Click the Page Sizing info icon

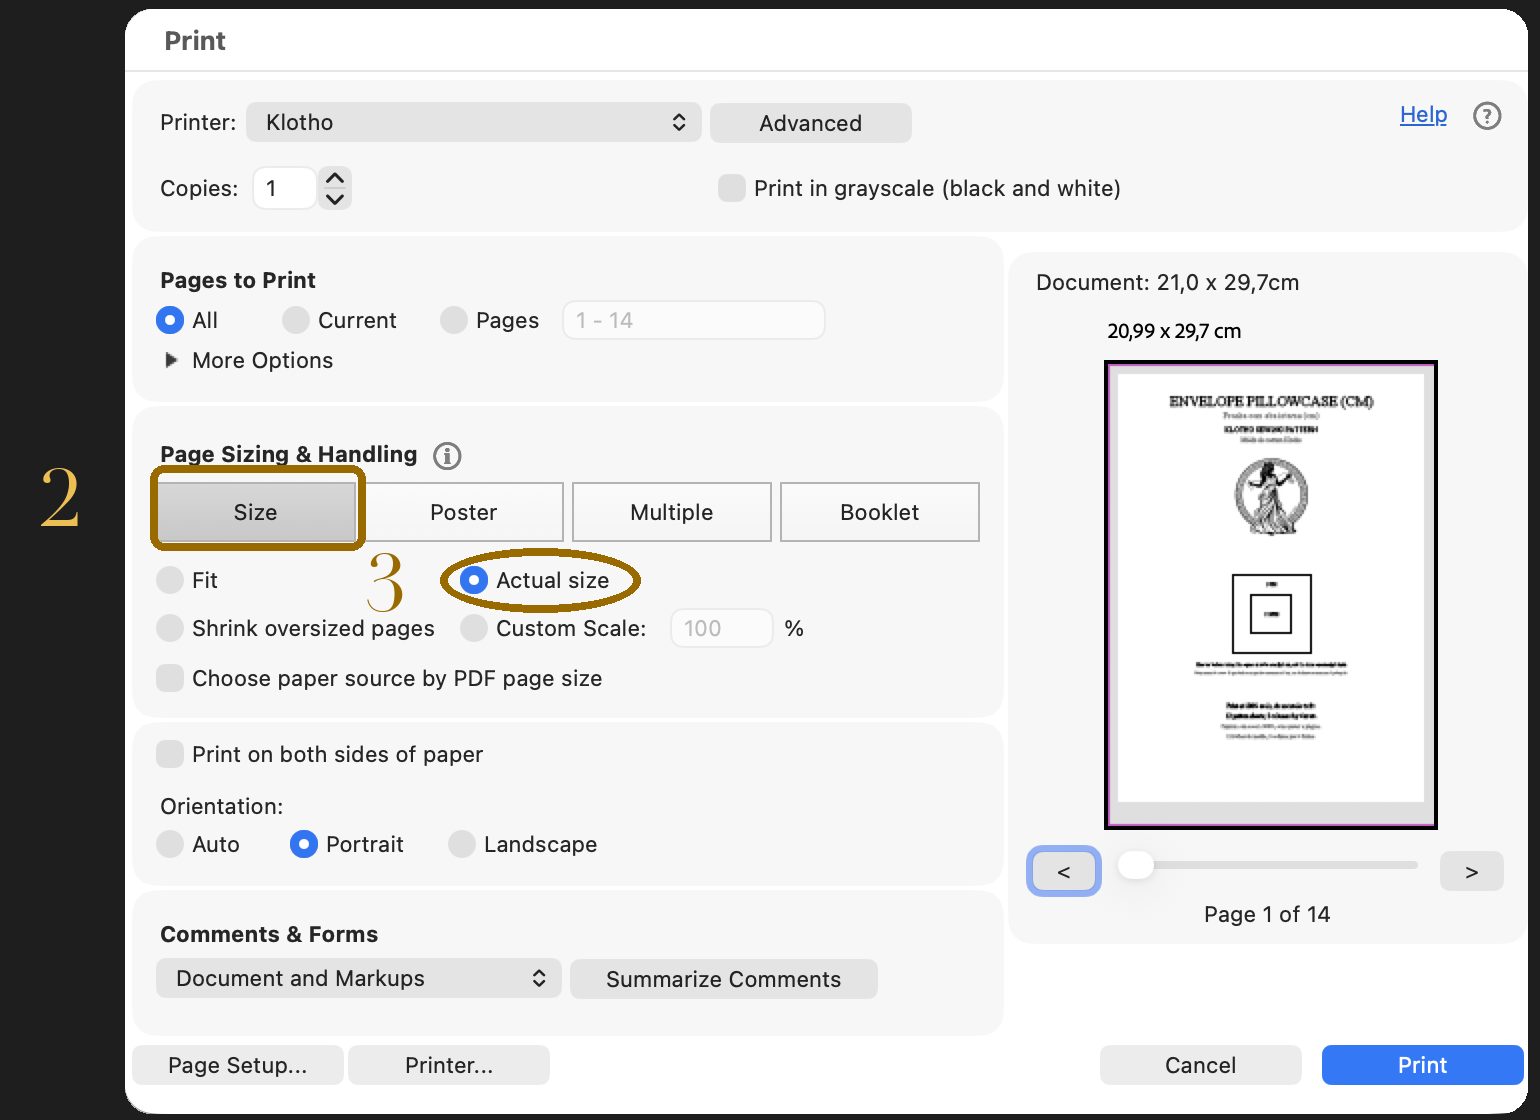pyautogui.click(x=447, y=456)
